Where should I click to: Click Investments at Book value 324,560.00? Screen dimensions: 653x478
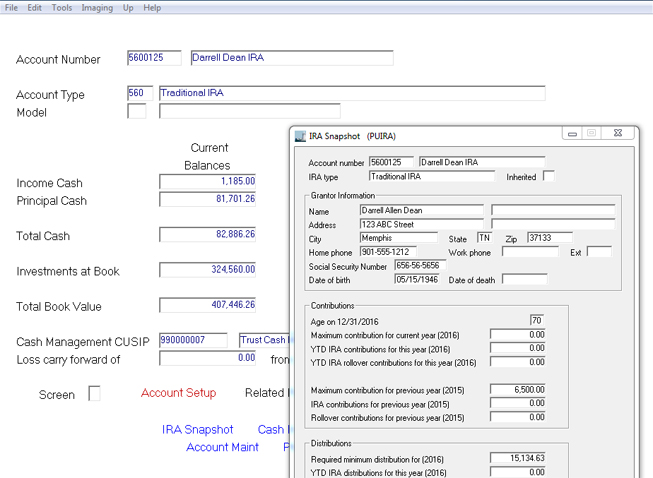pyautogui.click(x=207, y=269)
